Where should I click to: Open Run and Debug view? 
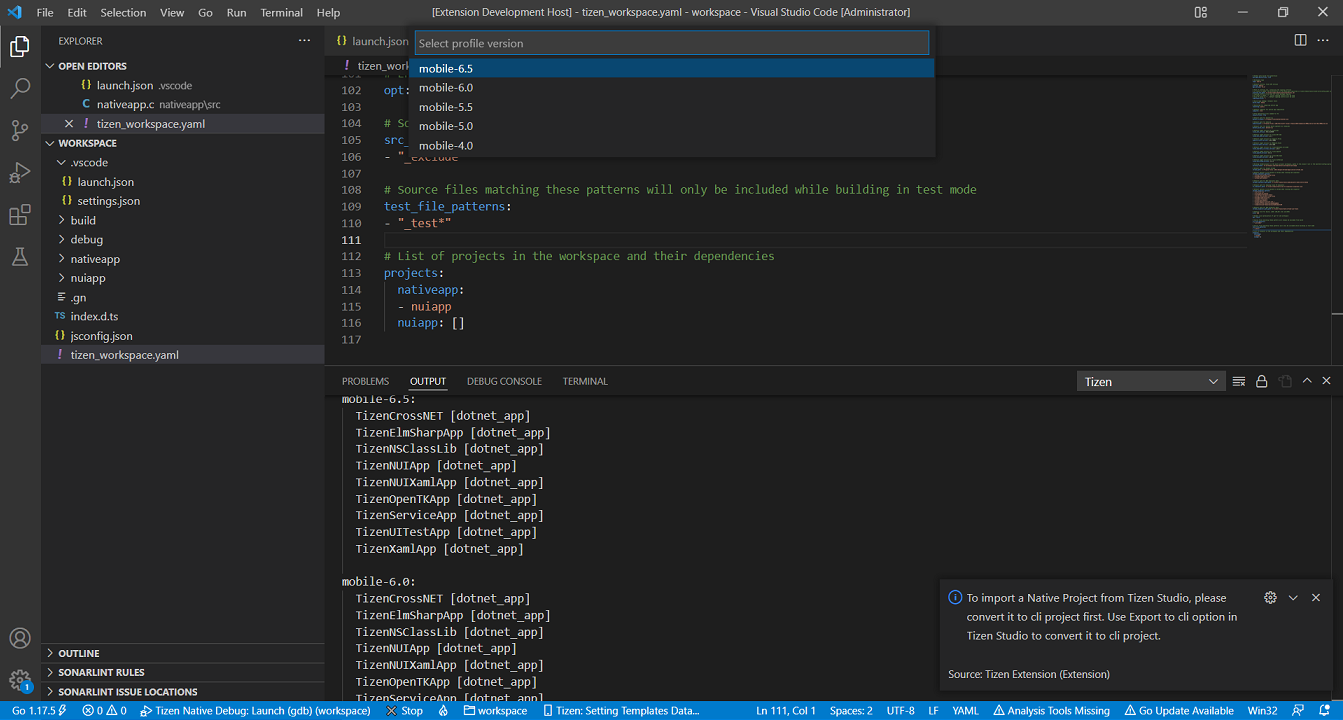coord(20,173)
